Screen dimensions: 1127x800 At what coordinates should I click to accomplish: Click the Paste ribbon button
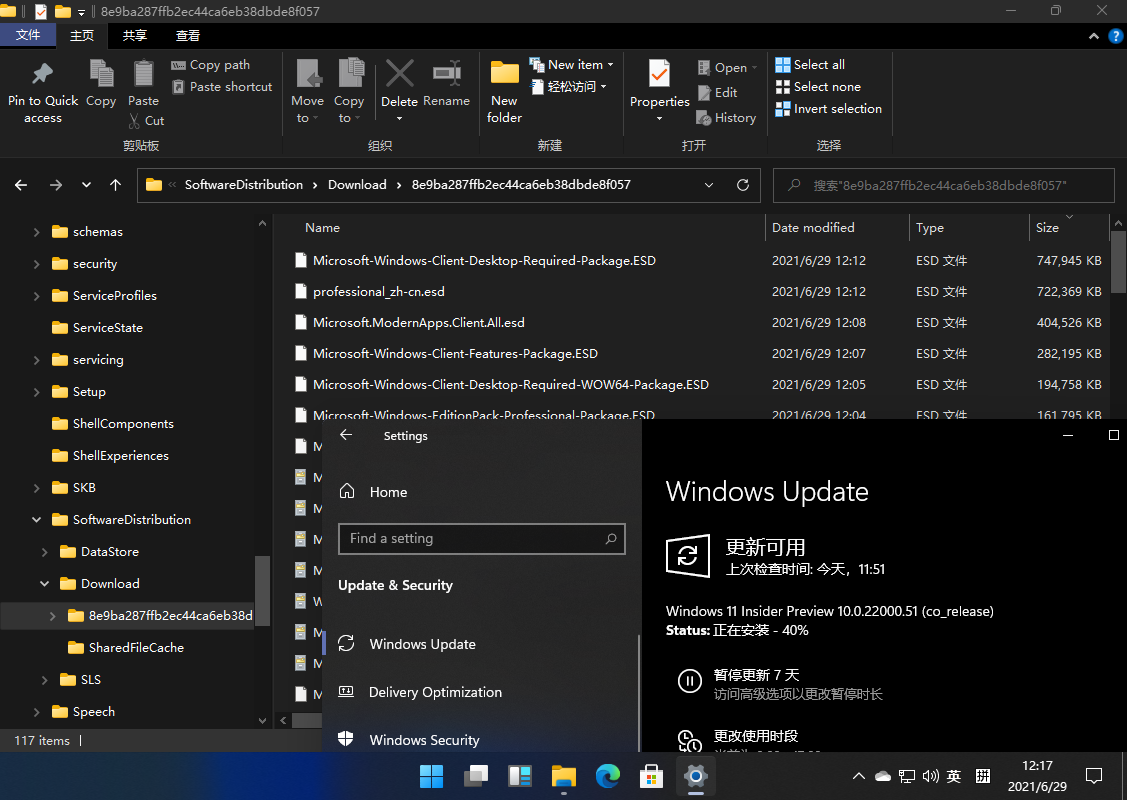click(143, 83)
